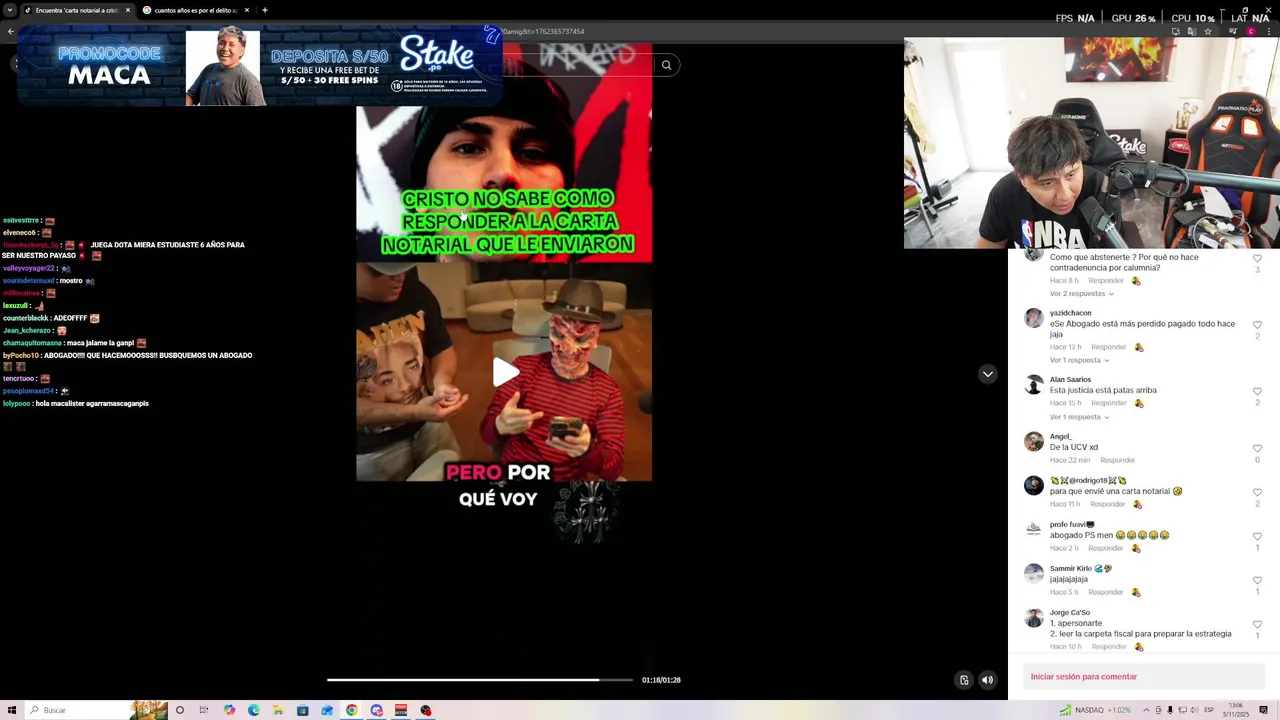Screen dimensions: 1280x720
Task: Open the Windows Start menu
Action: tap(11, 710)
